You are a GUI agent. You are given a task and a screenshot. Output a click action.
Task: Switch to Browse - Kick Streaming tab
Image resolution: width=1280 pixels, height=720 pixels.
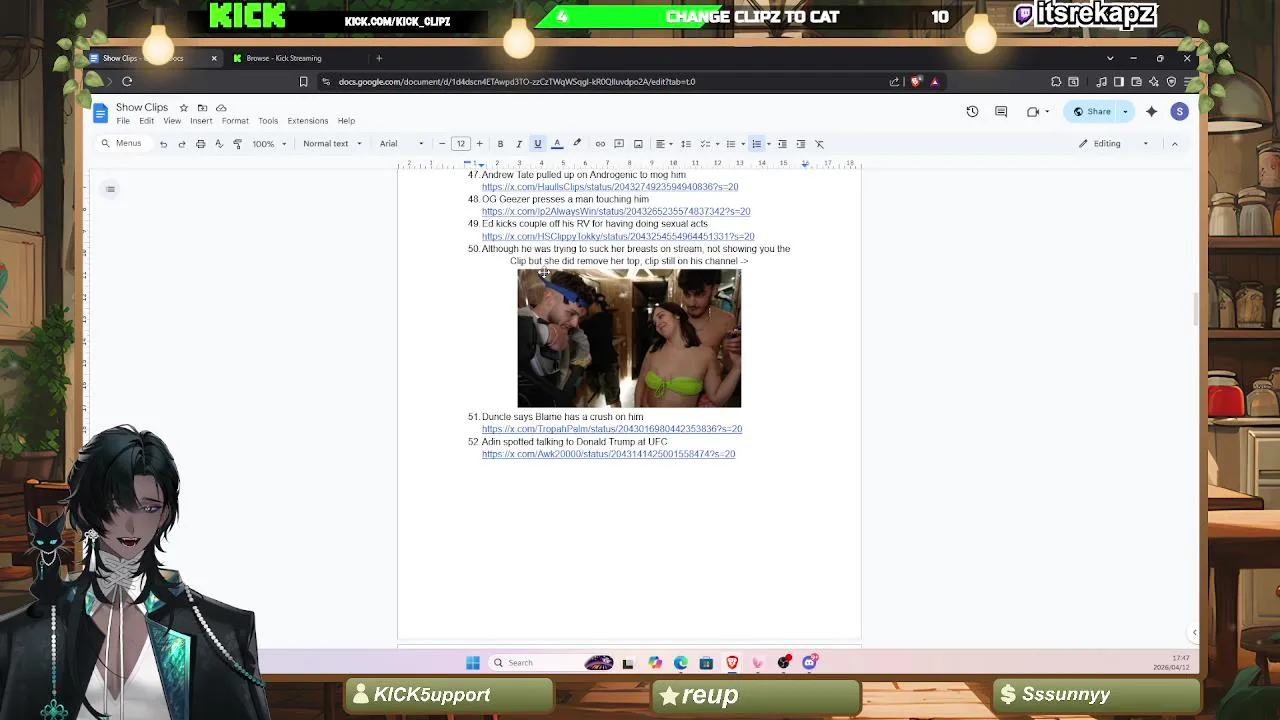pyautogui.click(x=284, y=58)
